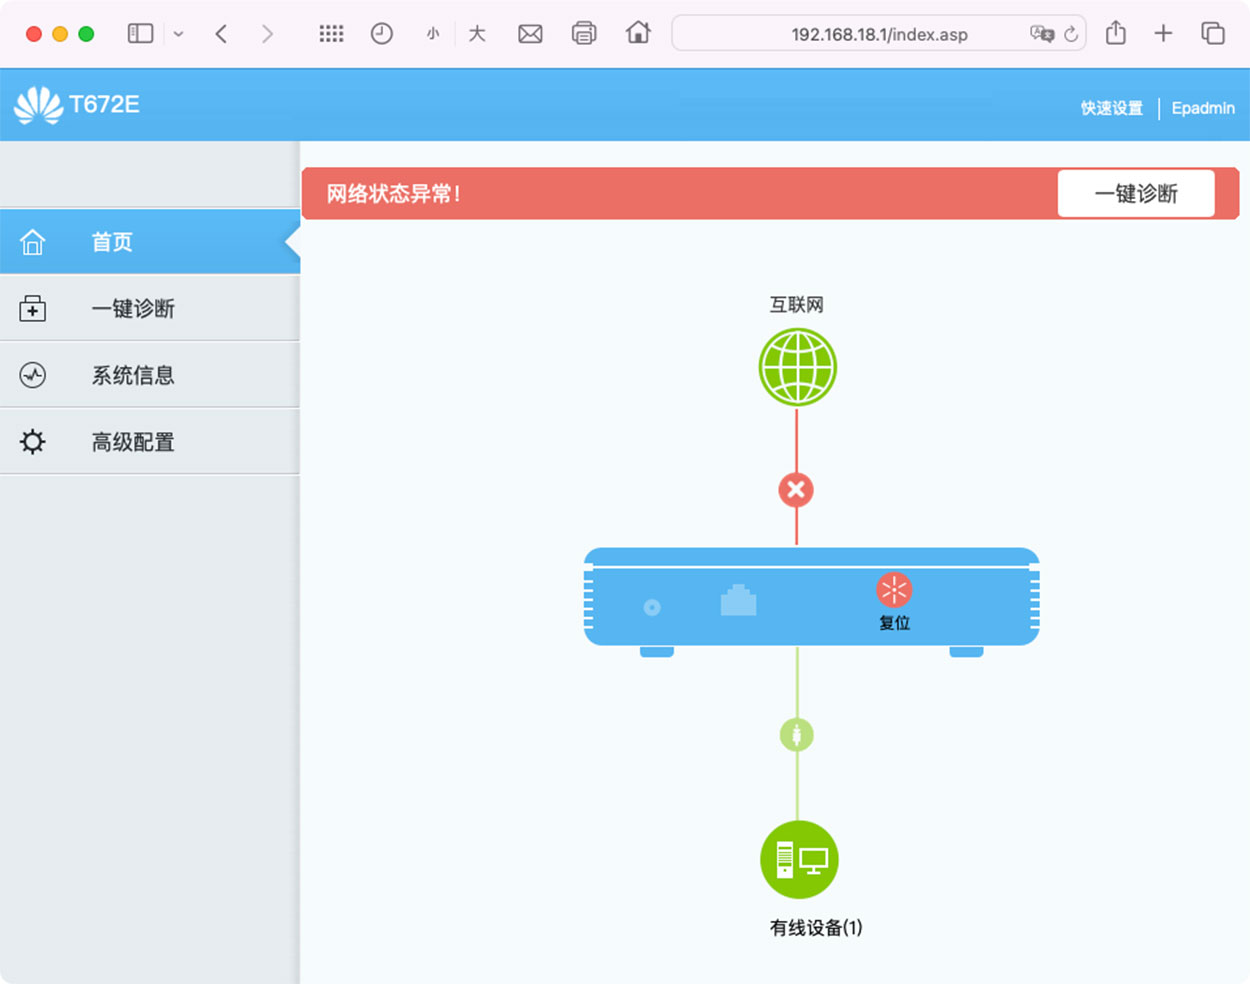This screenshot has width=1250, height=984.
Task: Click the Epadmin account link
Action: point(1203,108)
